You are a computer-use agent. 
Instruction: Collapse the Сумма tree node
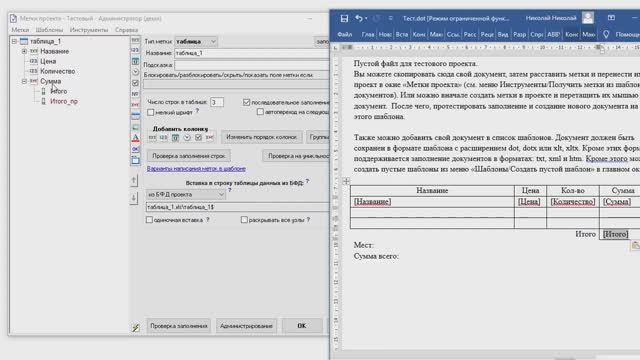click(24, 81)
